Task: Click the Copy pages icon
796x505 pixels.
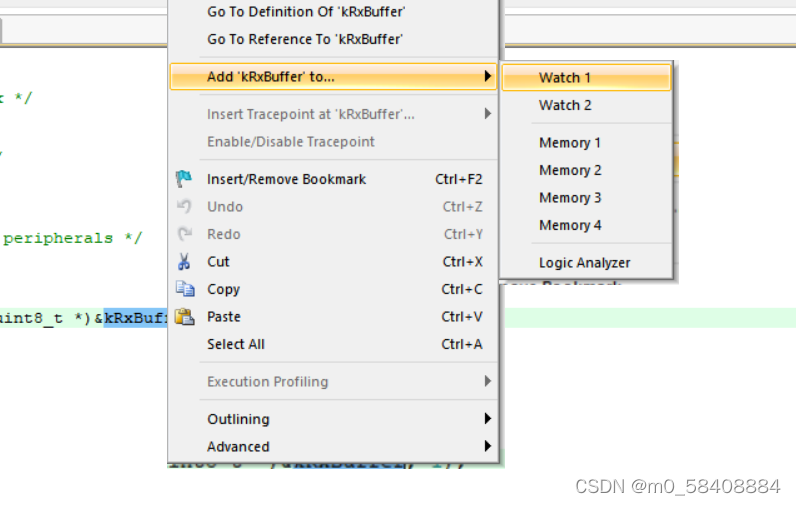Action: 185,289
